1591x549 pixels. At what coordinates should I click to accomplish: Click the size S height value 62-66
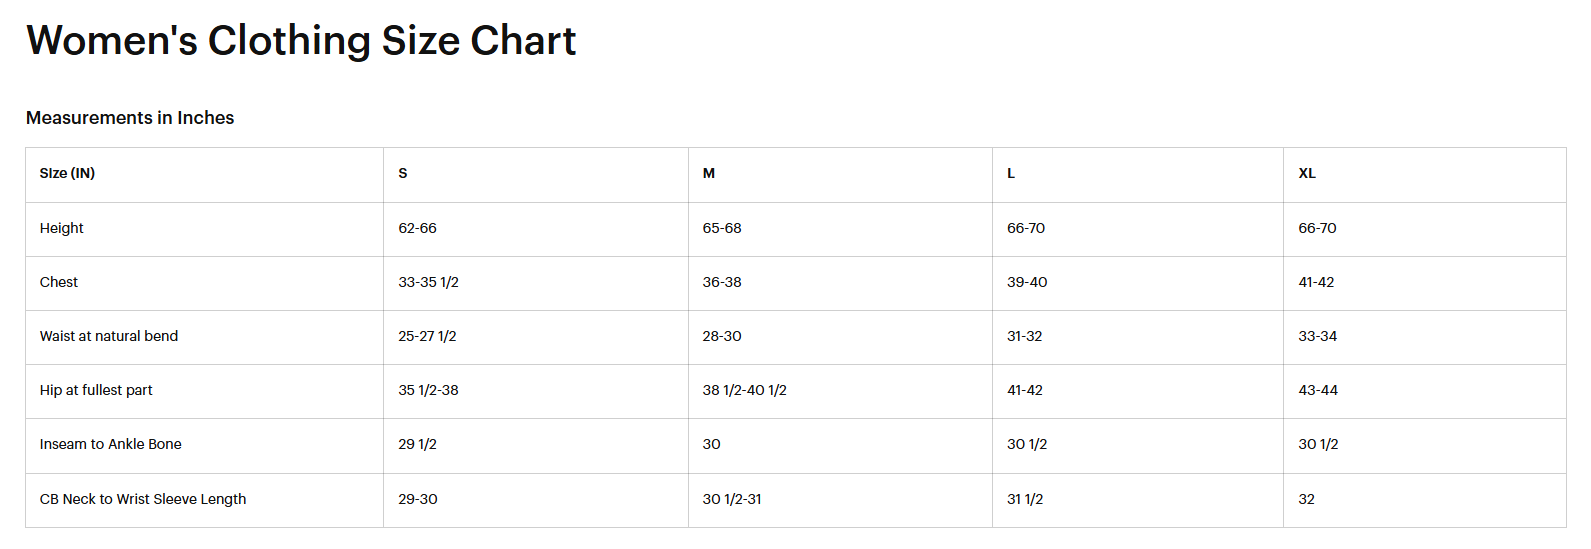417,228
